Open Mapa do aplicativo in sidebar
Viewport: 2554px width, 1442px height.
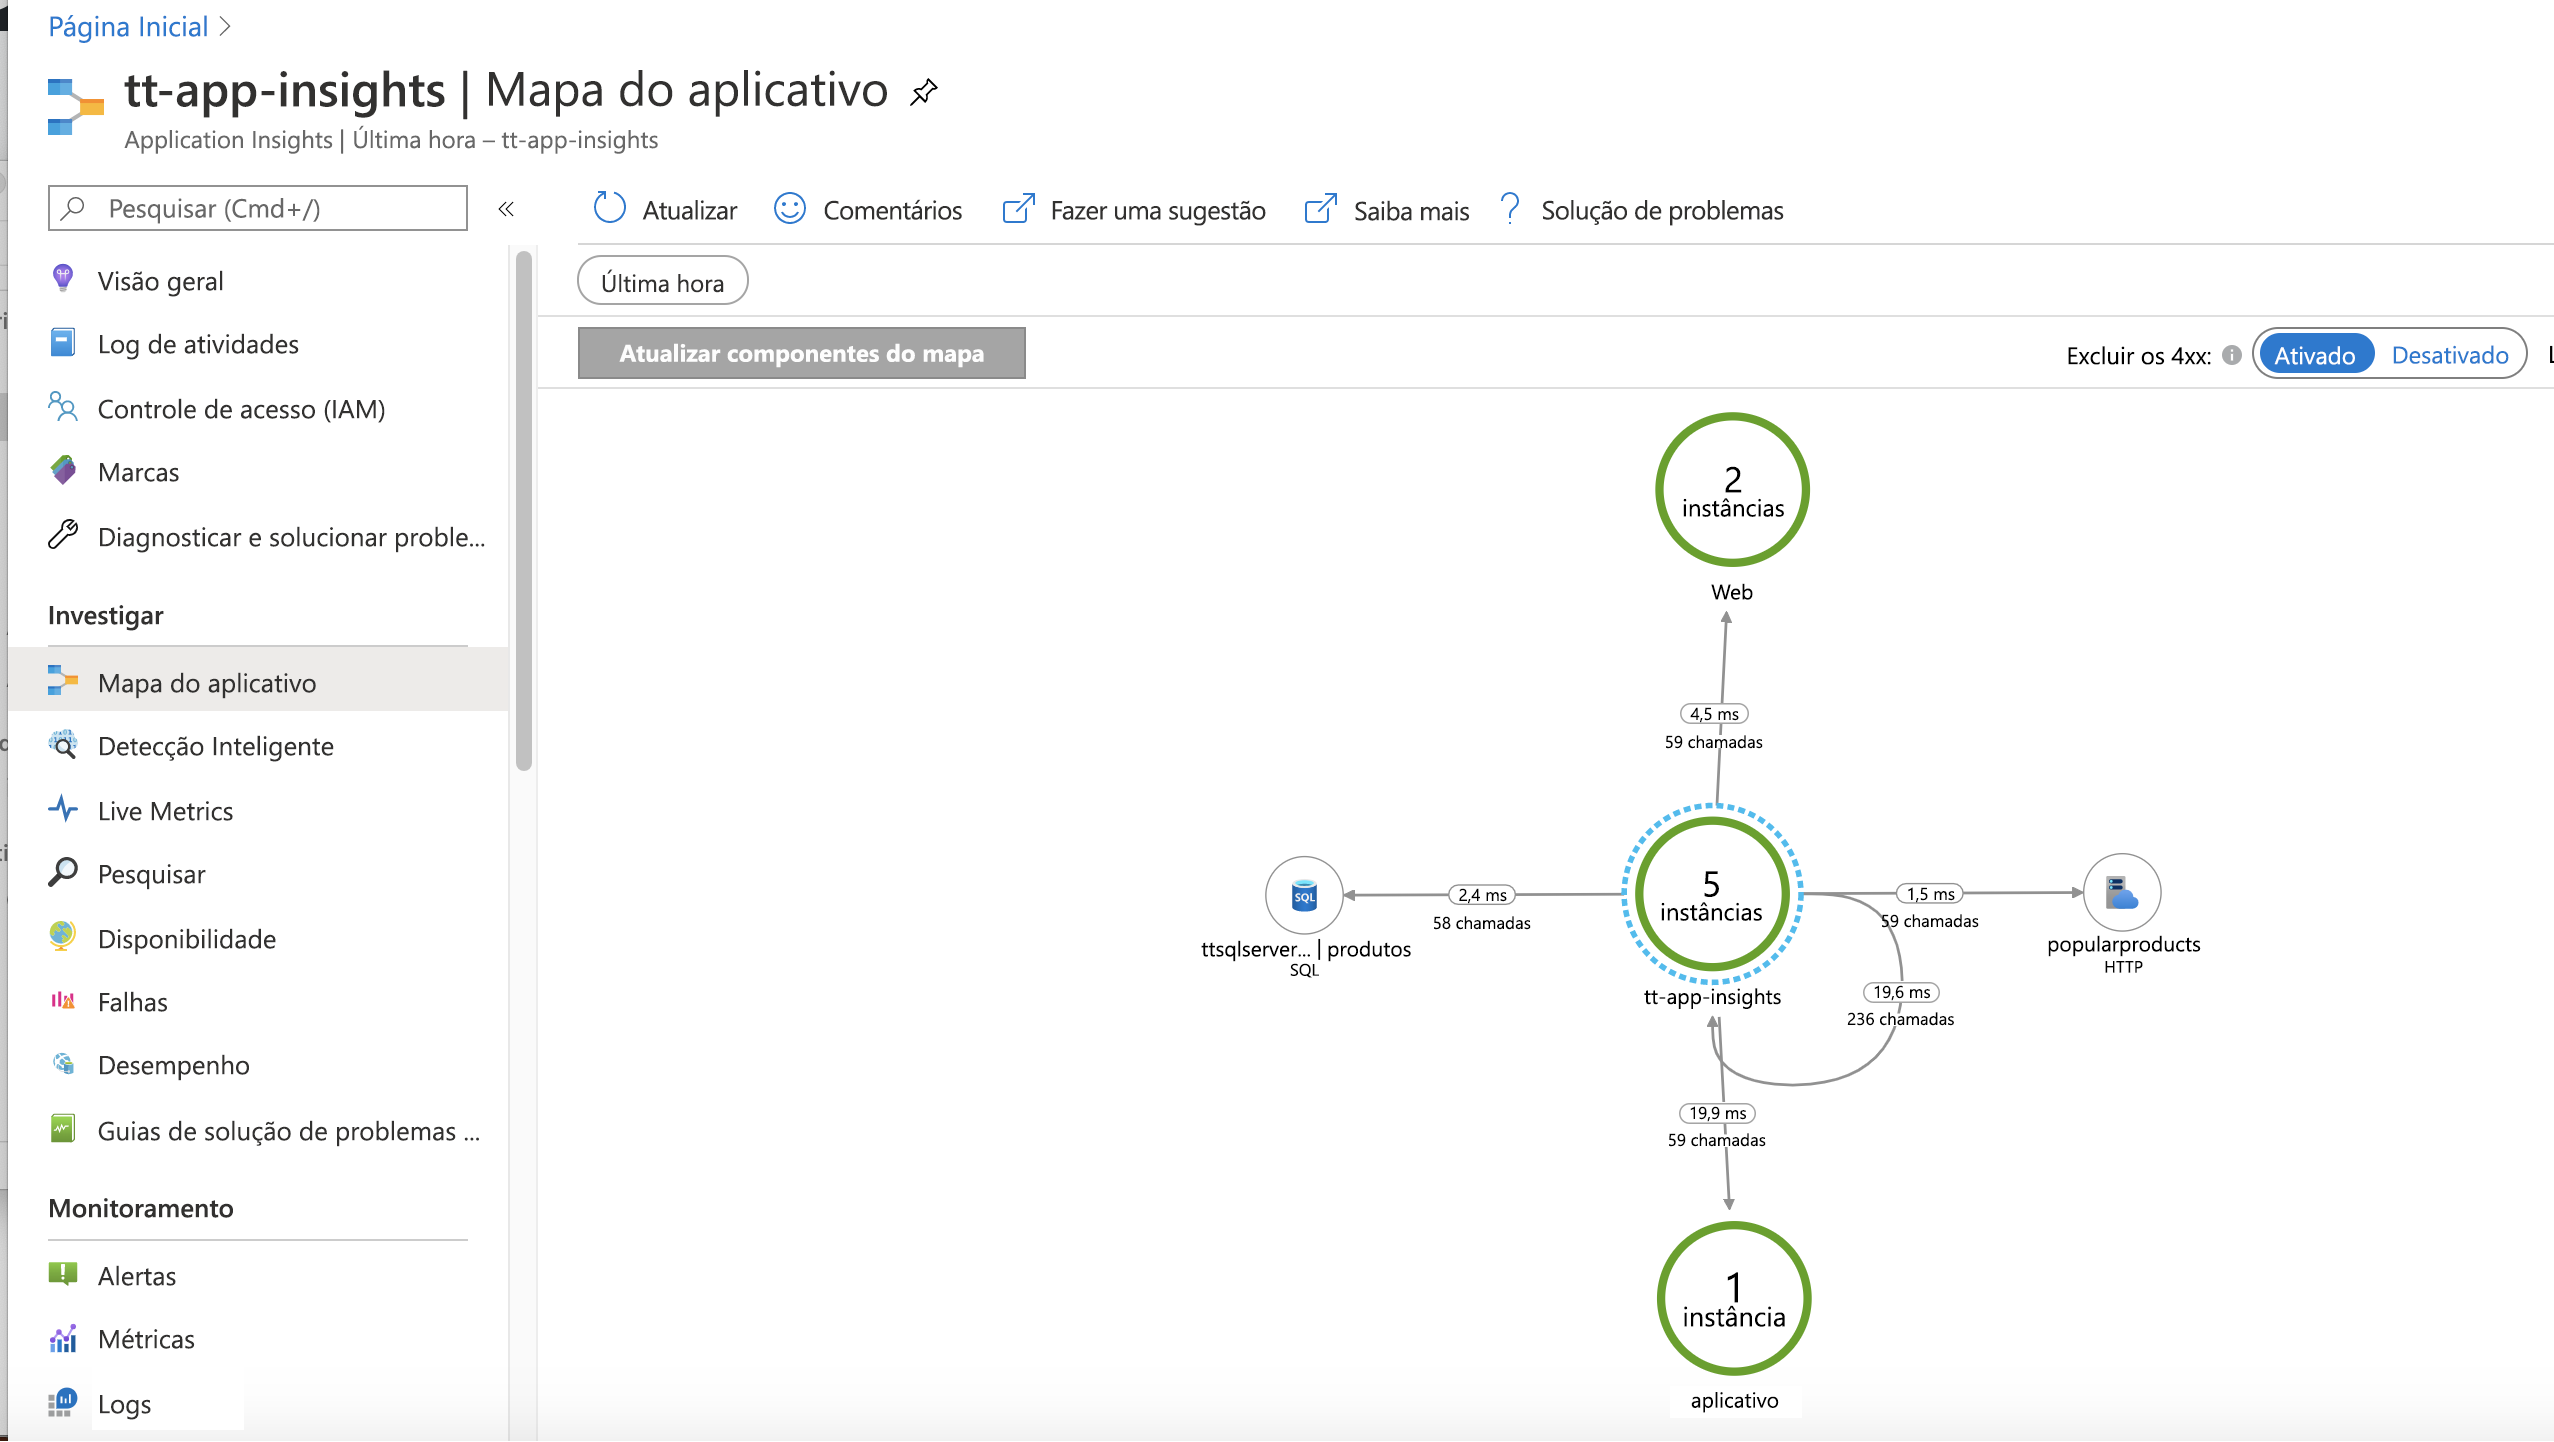pos(258,682)
